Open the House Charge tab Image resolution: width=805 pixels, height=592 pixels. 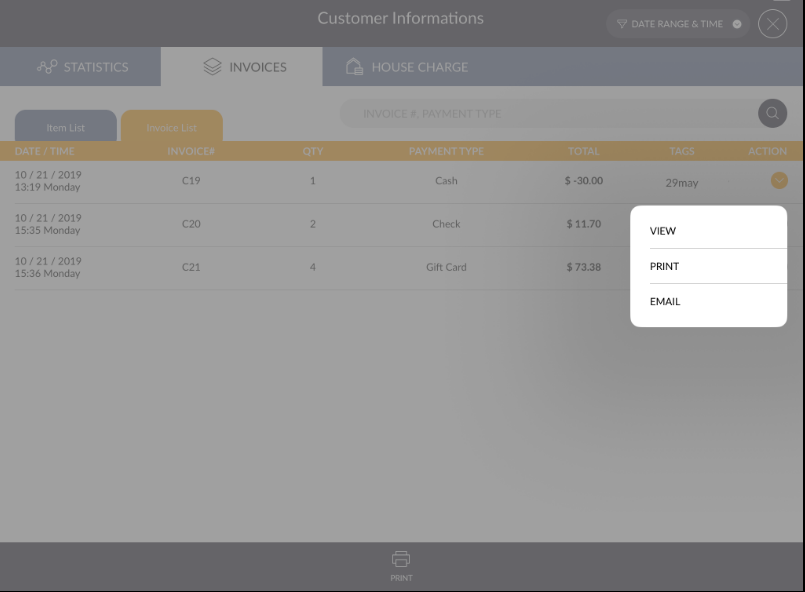(x=406, y=67)
